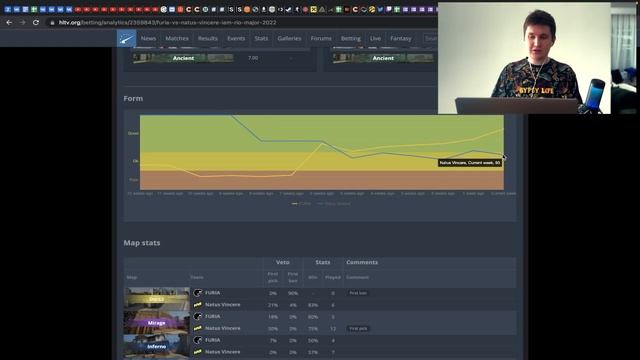Click the Veto column group header
Image resolution: width=640 pixels, height=360 pixels.
pyautogui.click(x=282, y=262)
